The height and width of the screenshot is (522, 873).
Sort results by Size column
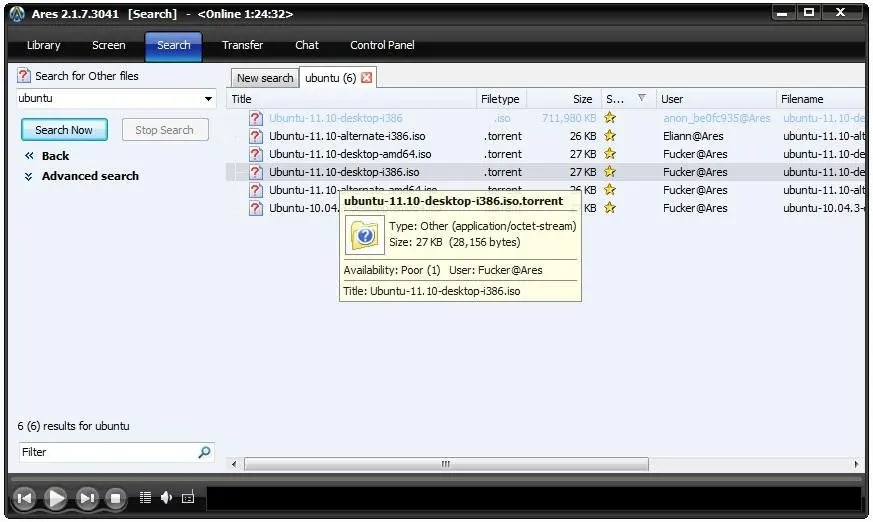563,99
